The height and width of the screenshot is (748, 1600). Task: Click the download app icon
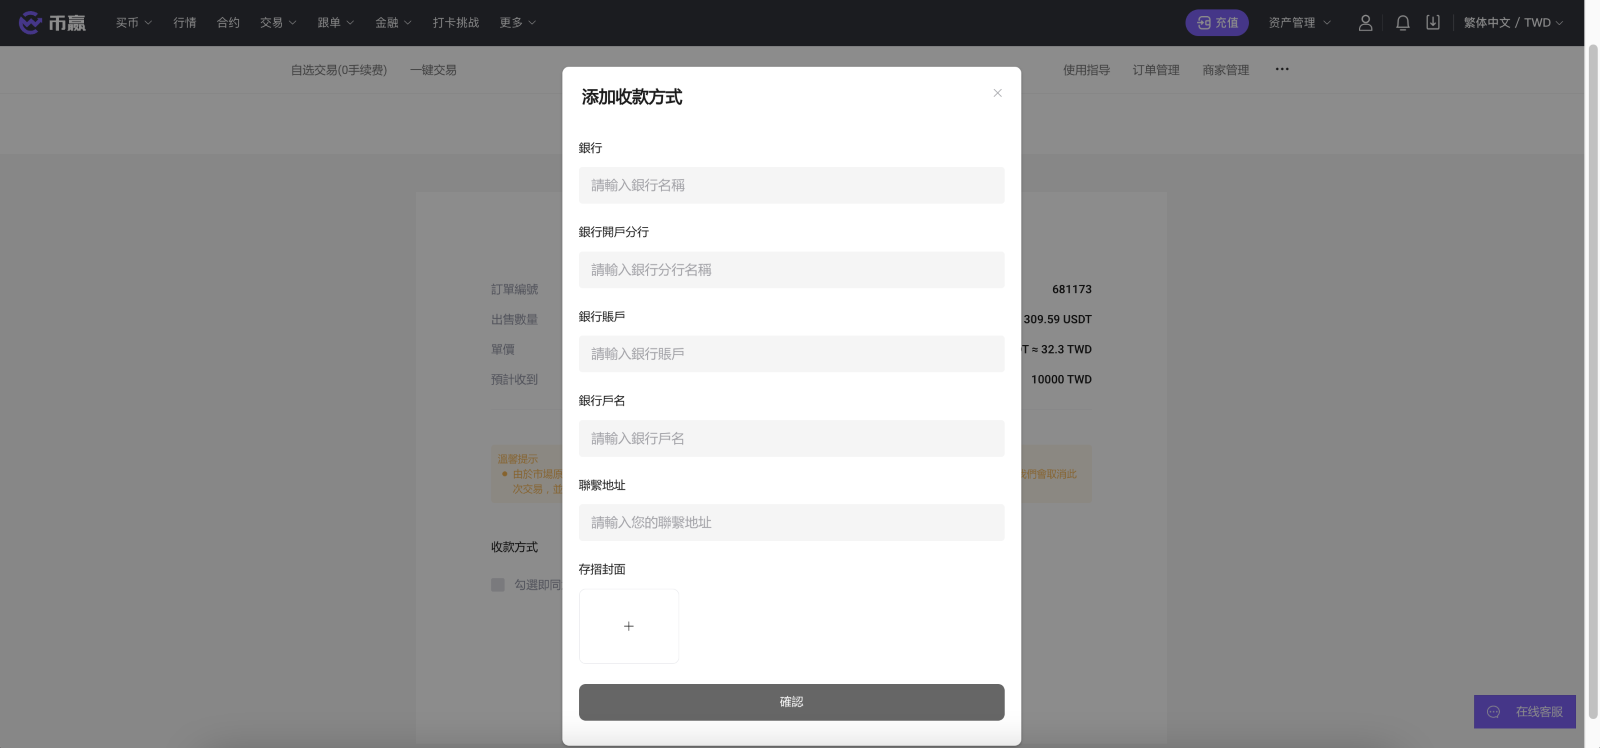tap(1433, 22)
